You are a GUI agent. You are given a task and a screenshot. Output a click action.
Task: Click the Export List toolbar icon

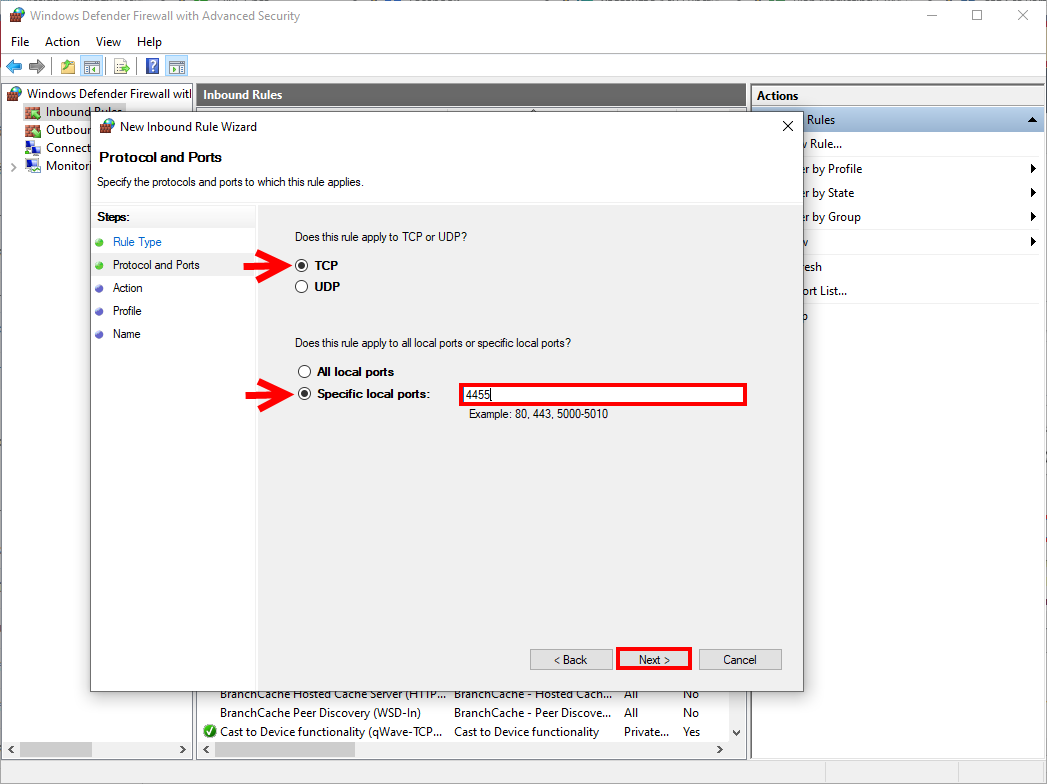[122, 66]
